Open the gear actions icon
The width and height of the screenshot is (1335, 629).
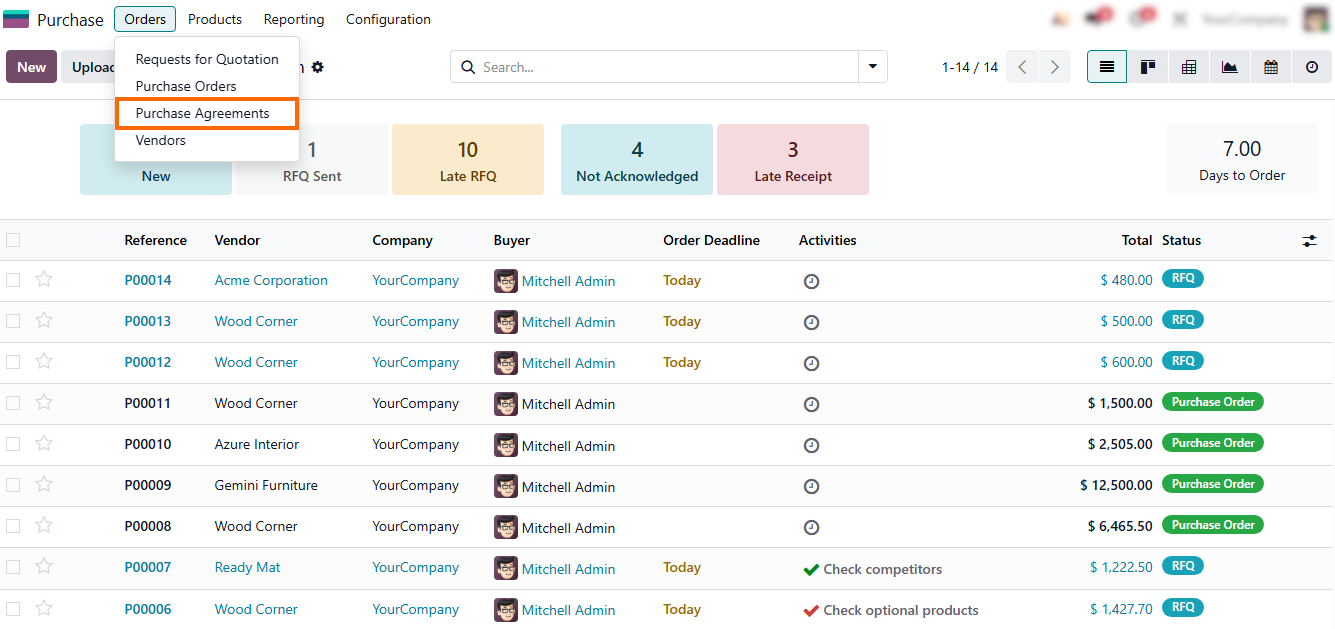tap(318, 67)
